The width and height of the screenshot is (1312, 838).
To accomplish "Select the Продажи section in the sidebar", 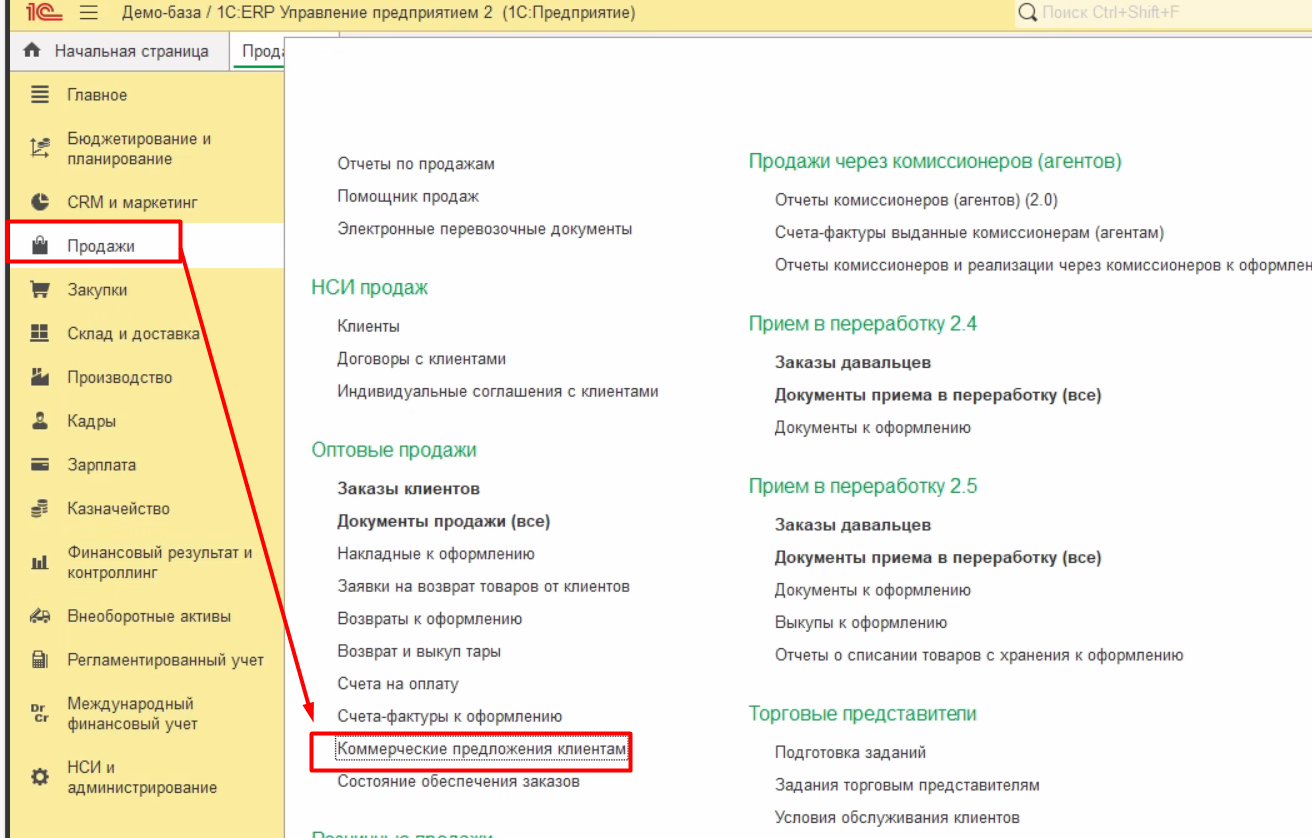I will pos(100,246).
